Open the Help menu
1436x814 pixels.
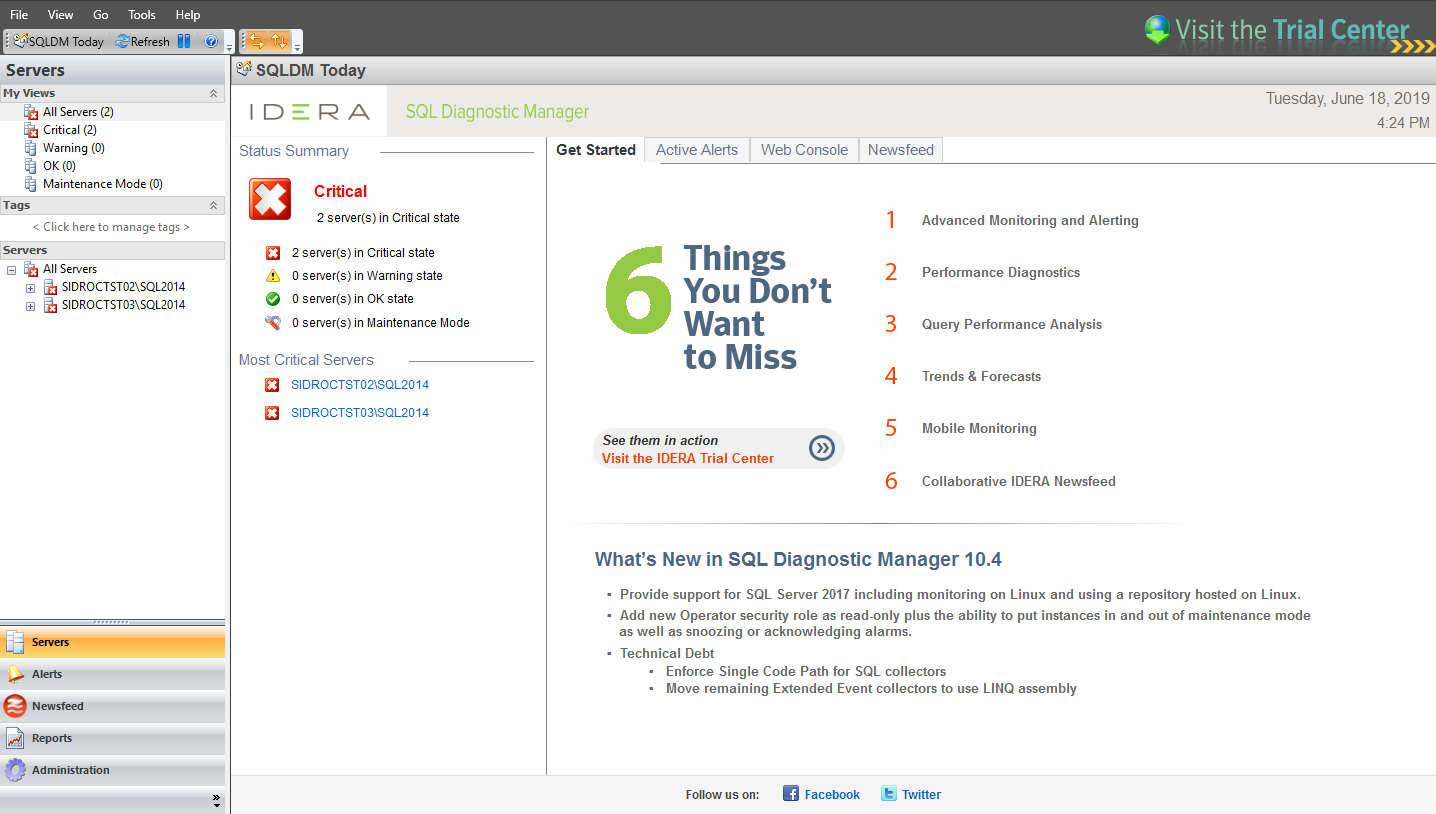click(x=188, y=15)
